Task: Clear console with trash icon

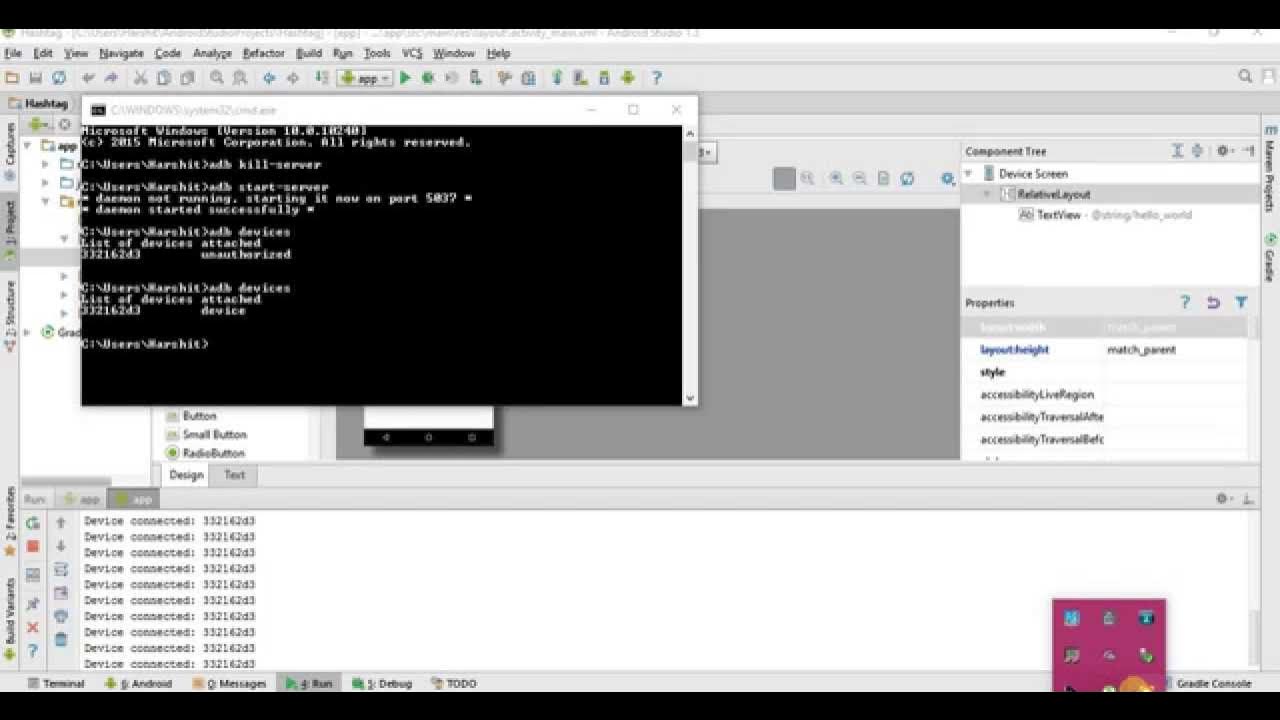Action: (61, 640)
